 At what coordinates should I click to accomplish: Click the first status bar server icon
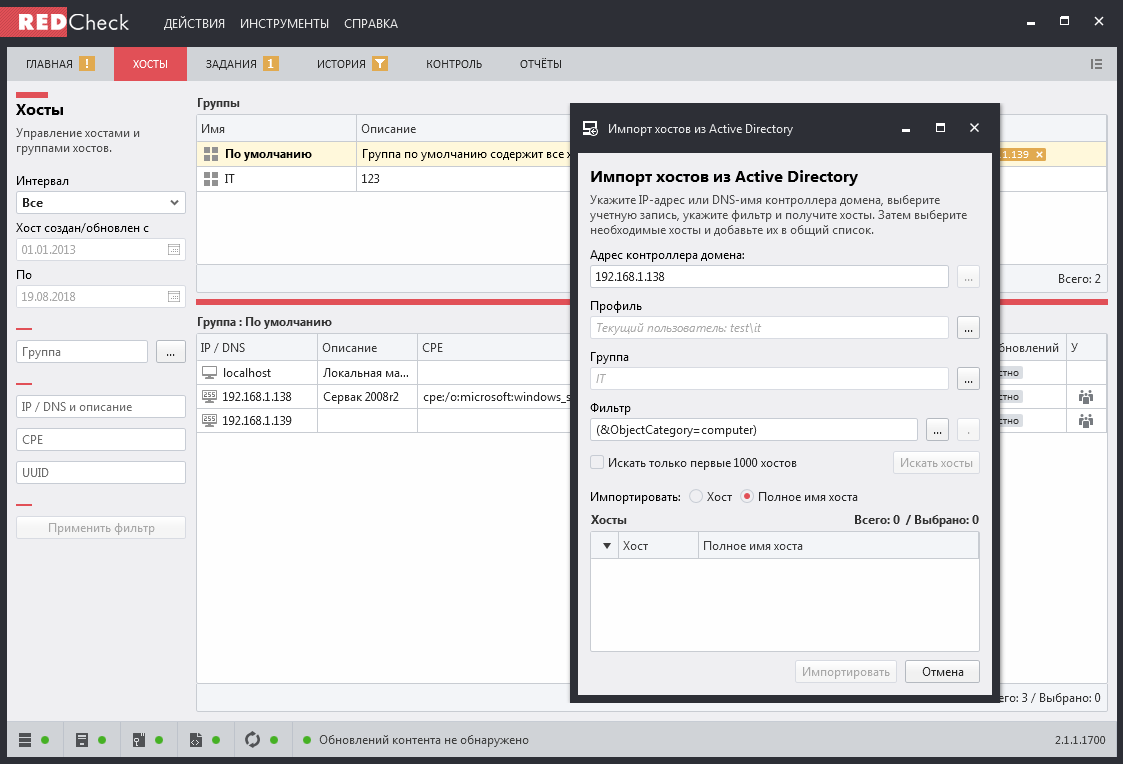(x=25, y=740)
